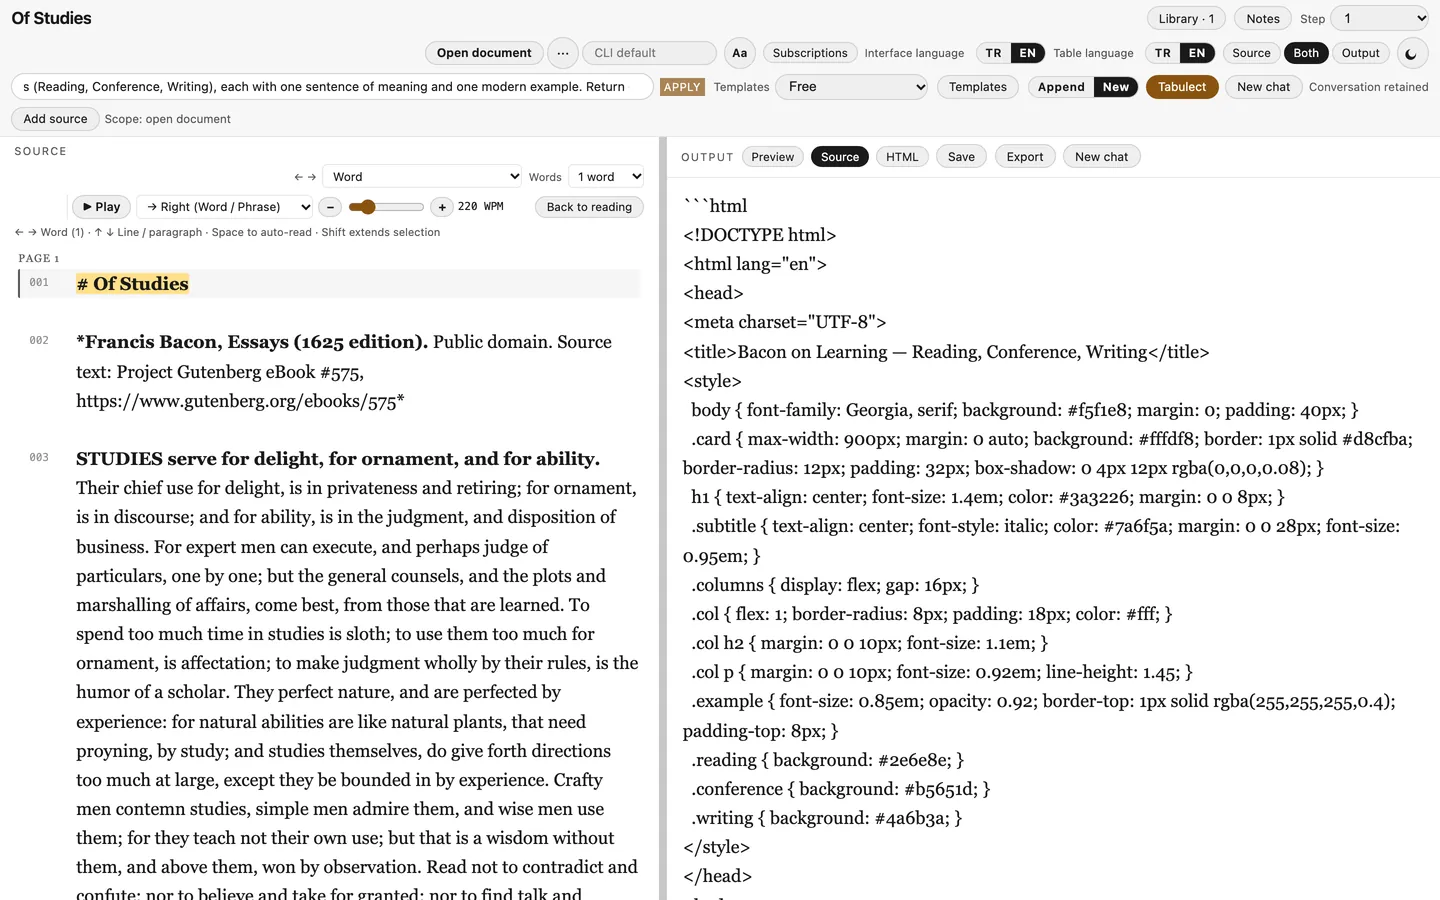Focus the CLI default input field
This screenshot has height=900, width=1440.
point(649,53)
